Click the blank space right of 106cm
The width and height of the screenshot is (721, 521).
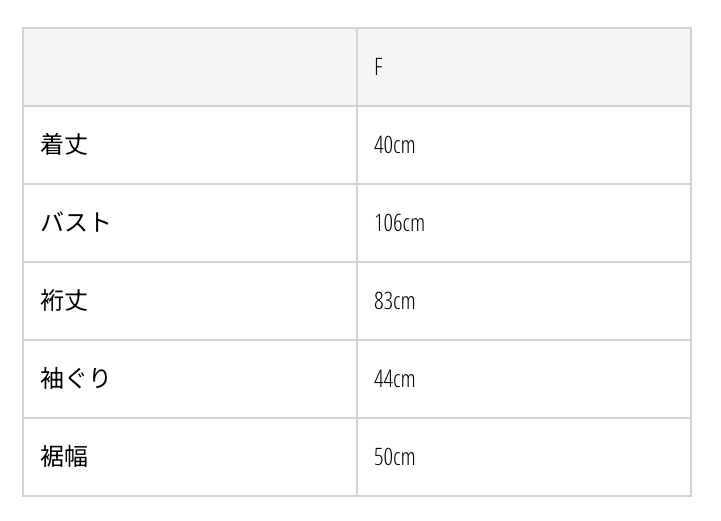[x=560, y=223]
